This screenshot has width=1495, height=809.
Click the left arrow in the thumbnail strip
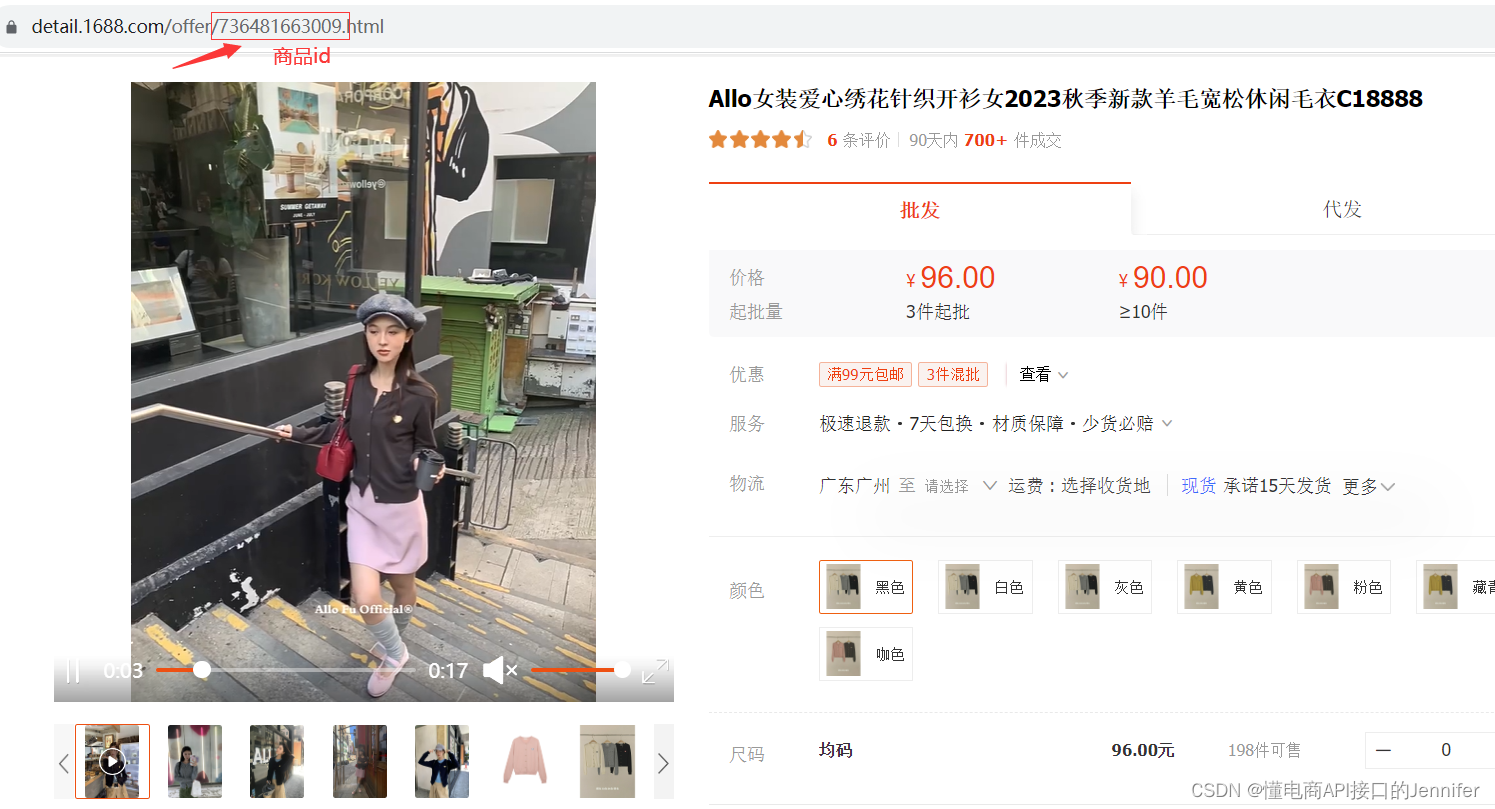[63, 761]
